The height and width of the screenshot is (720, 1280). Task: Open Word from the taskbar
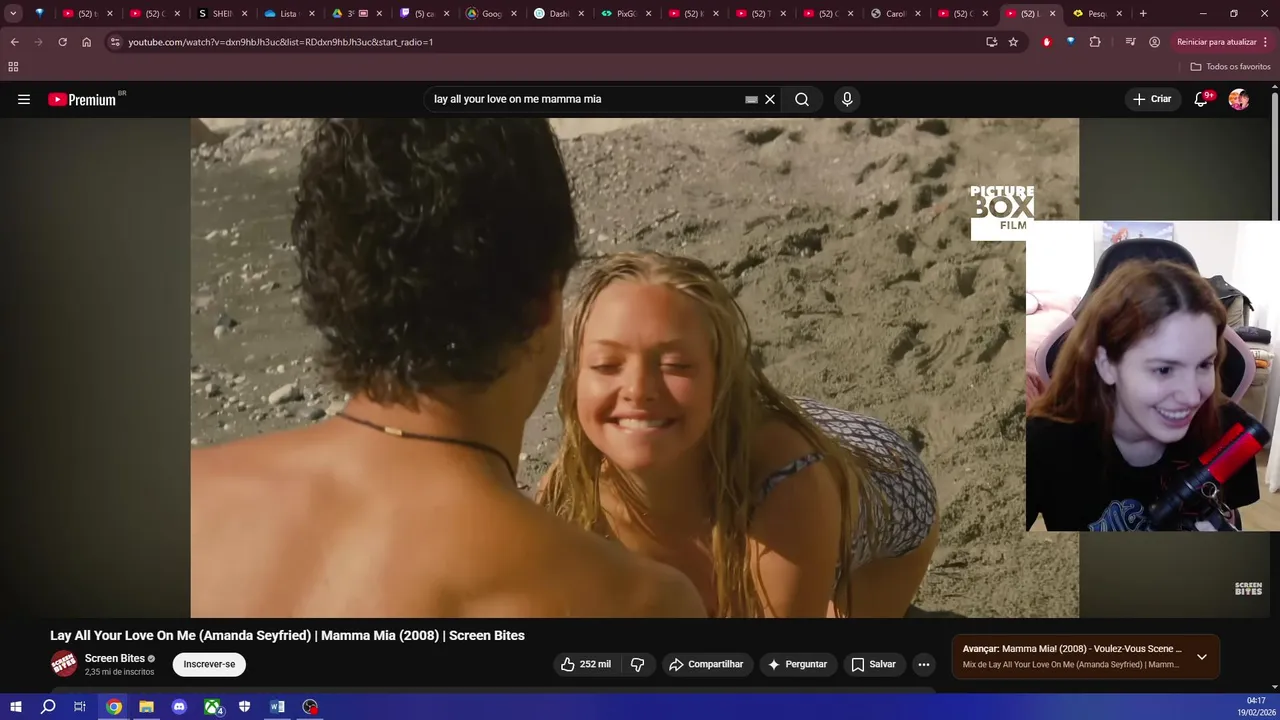coord(277,707)
